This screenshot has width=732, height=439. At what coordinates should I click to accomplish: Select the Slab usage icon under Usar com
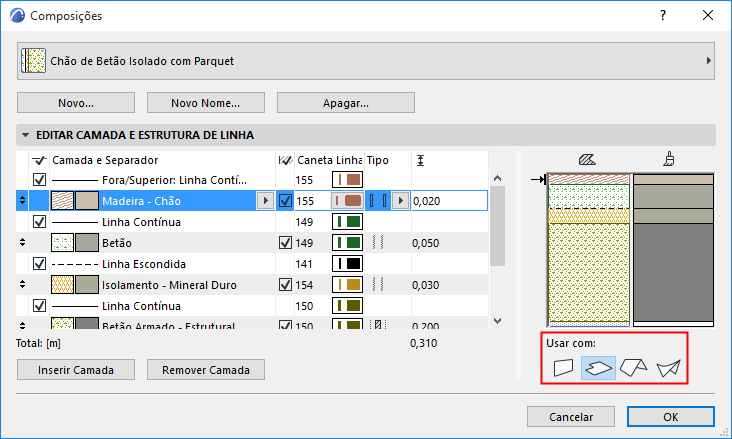pyautogui.click(x=598, y=368)
